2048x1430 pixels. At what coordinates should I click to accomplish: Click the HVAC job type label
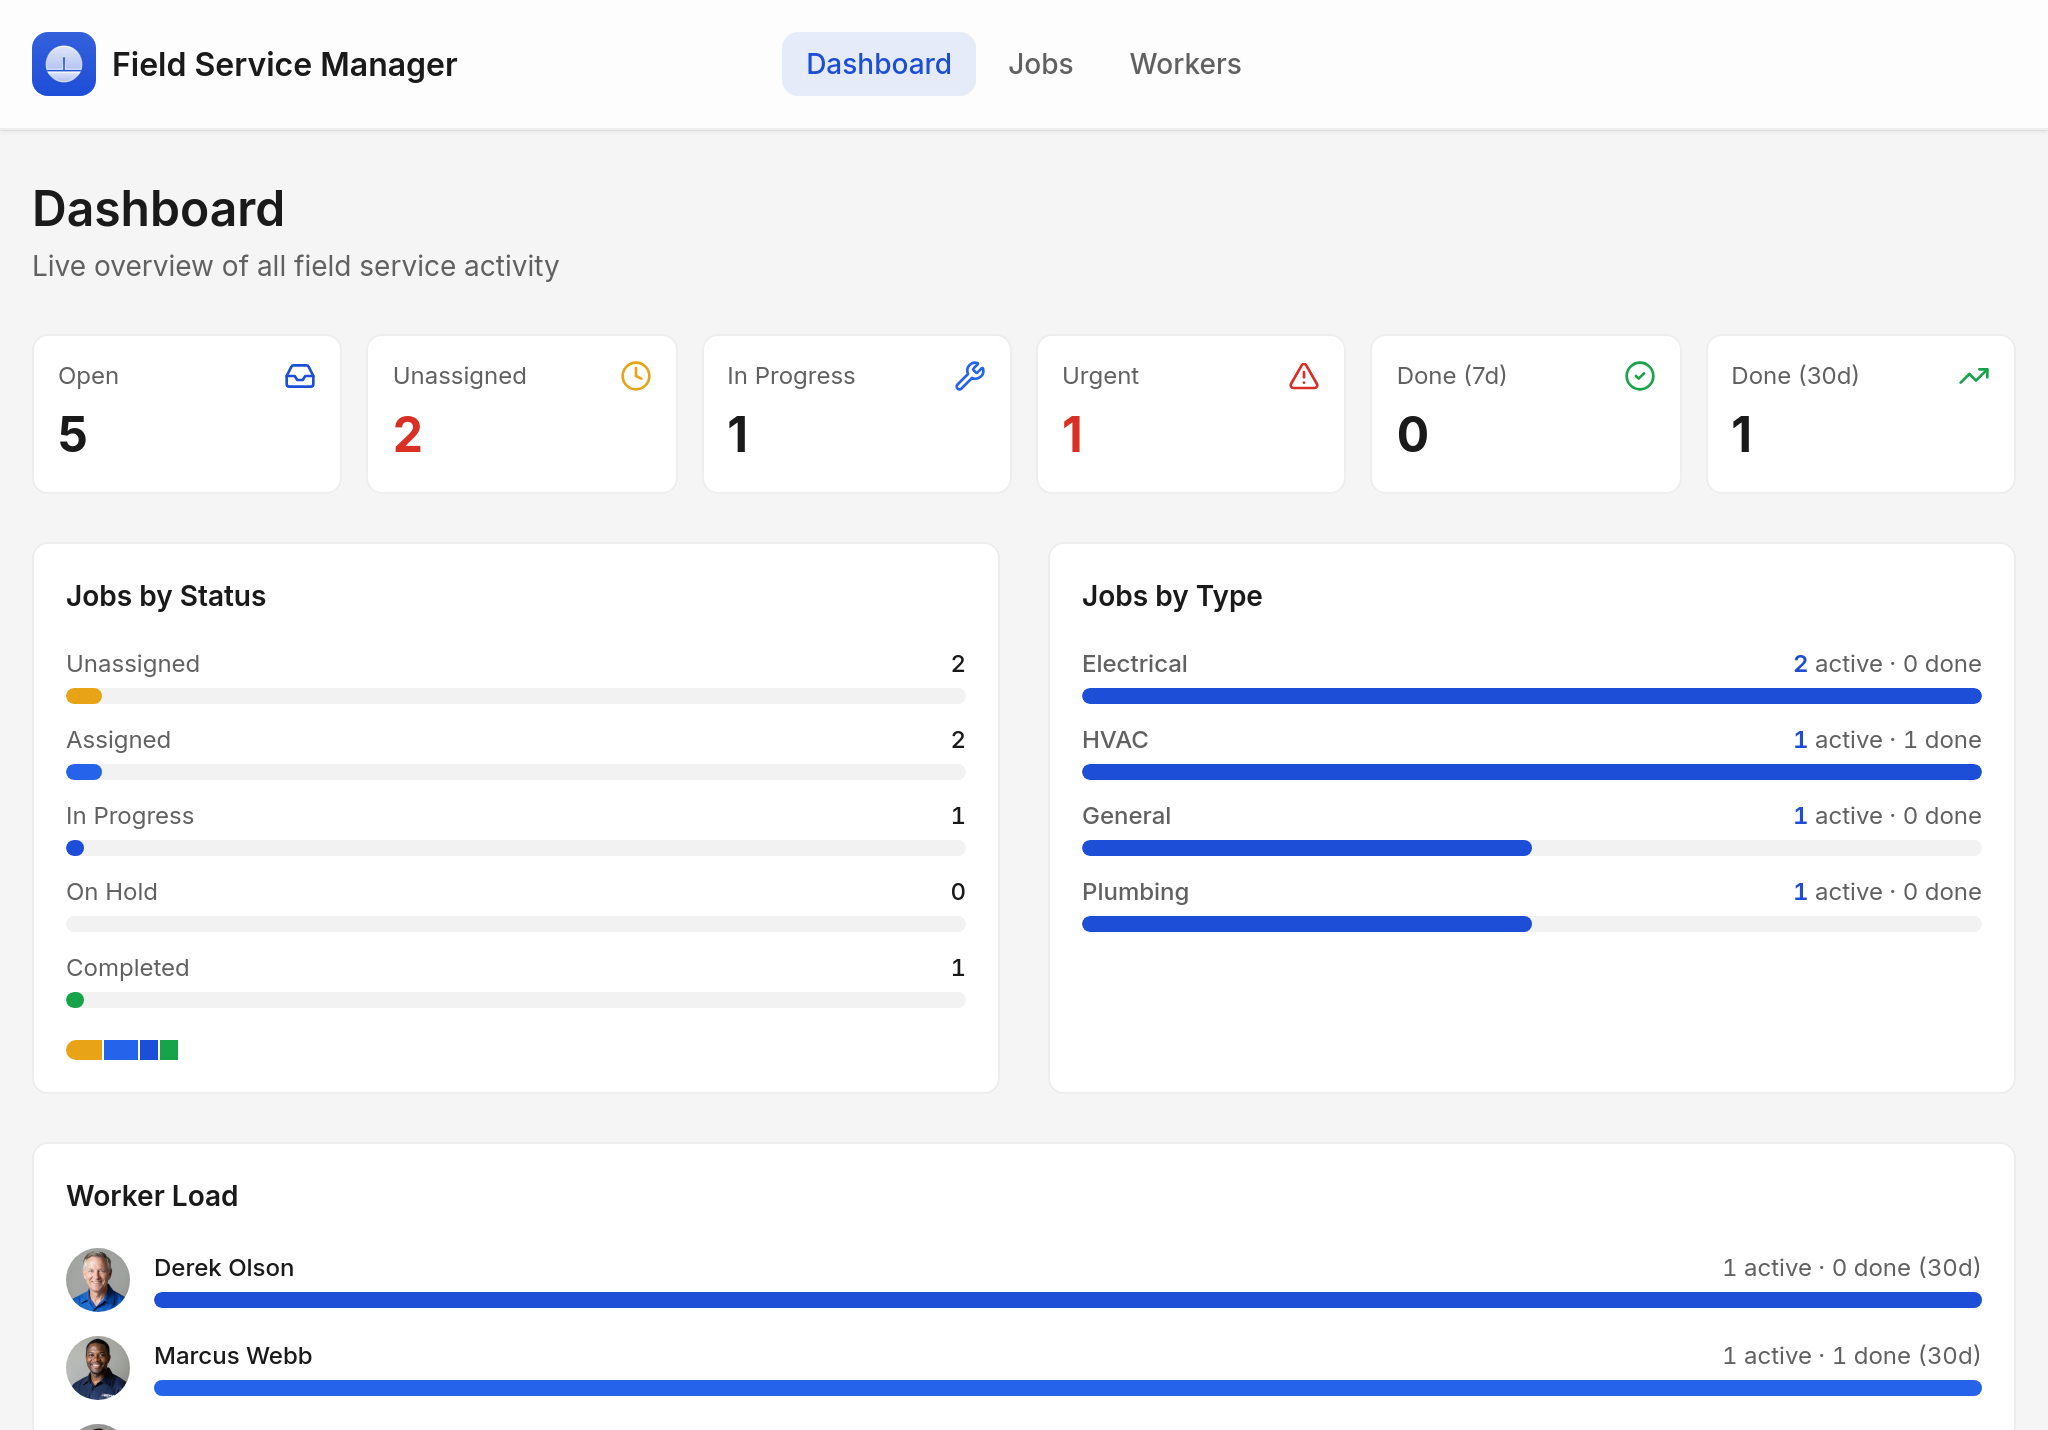pyautogui.click(x=1115, y=740)
